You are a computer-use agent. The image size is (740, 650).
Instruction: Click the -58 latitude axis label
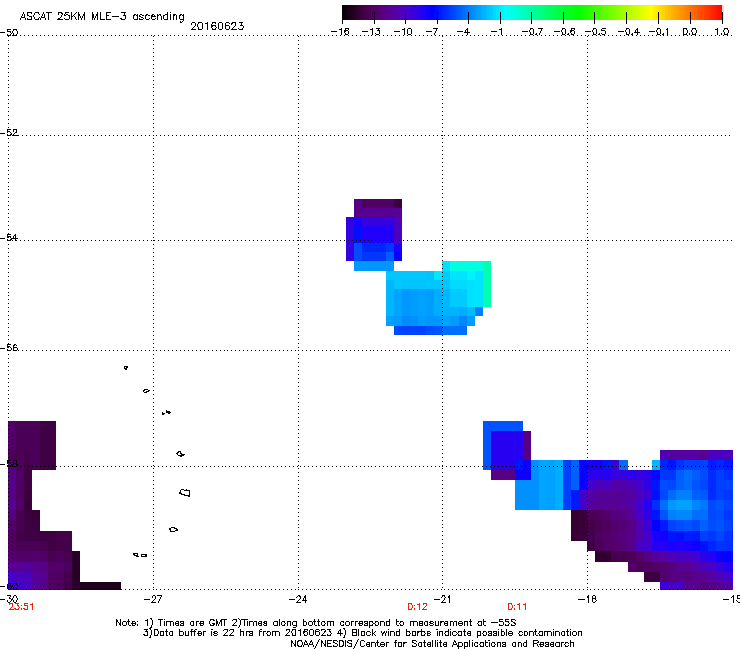tap(9, 464)
